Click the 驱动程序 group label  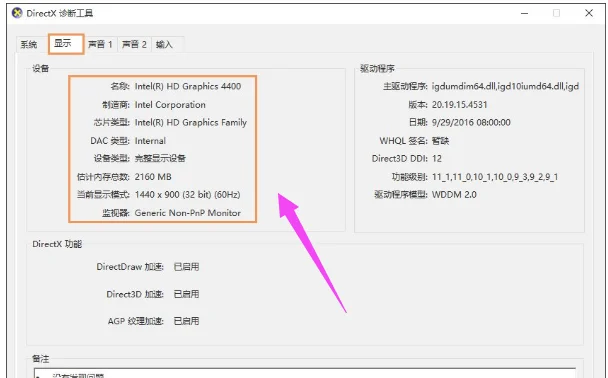click(x=377, y=69)
